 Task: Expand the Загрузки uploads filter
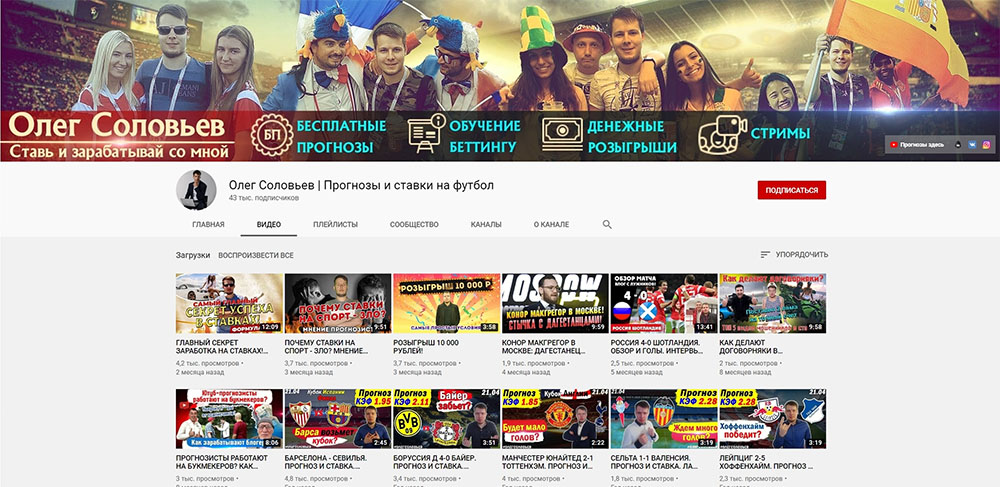point(193,255)
